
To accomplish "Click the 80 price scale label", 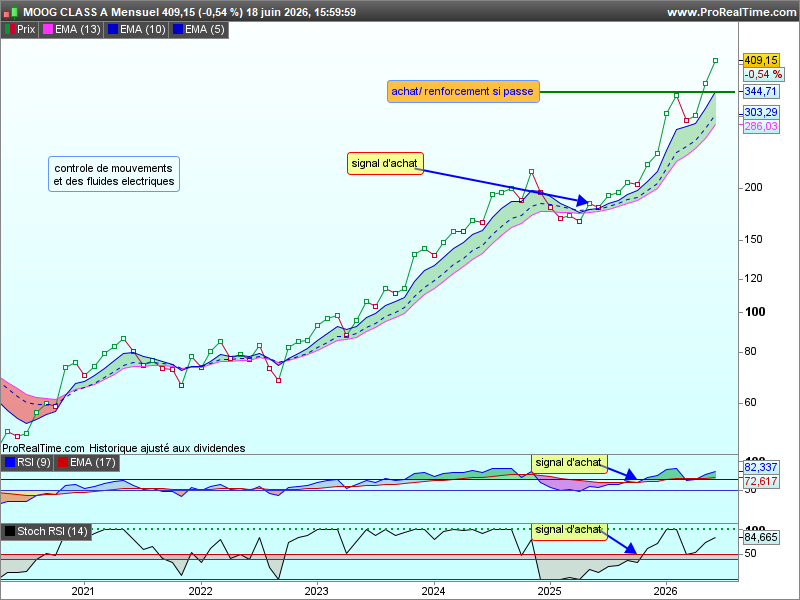I will point(751,352).
